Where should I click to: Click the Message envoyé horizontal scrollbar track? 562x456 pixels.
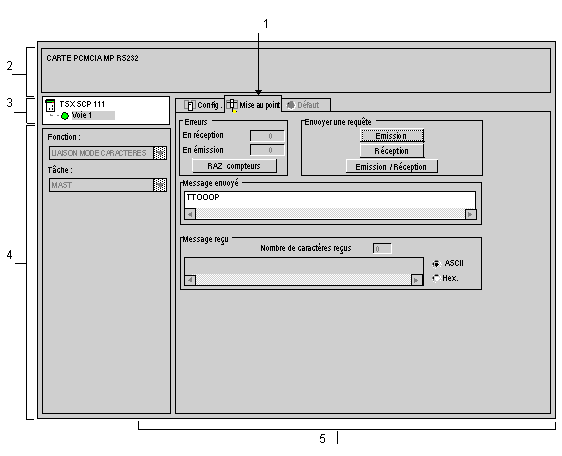coord(330,214)
